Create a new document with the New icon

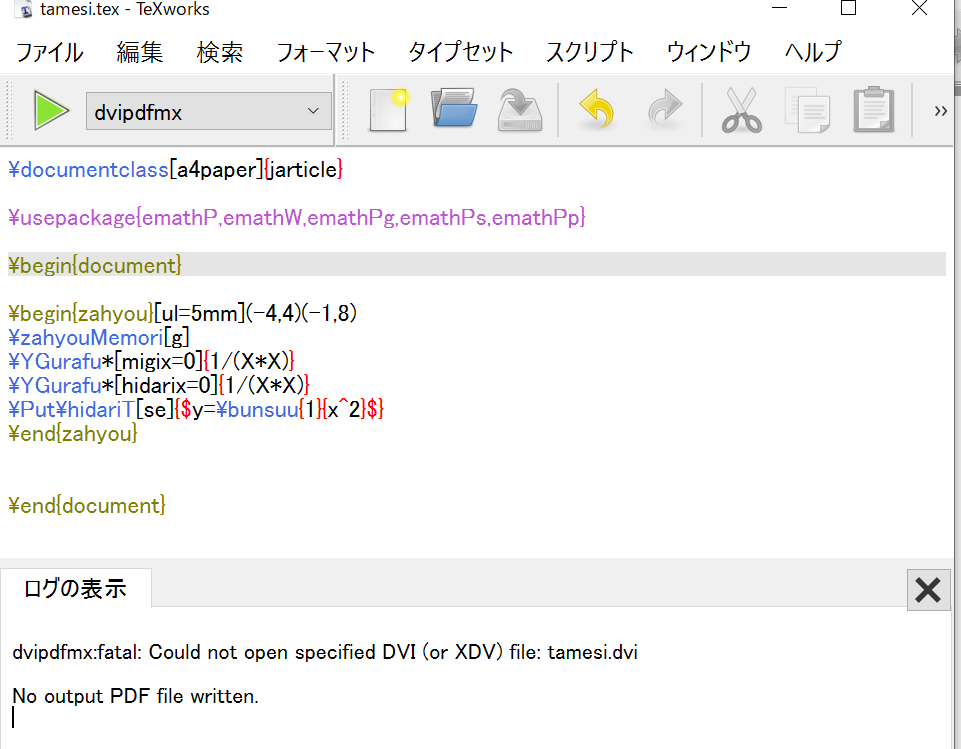coord(388,110)
